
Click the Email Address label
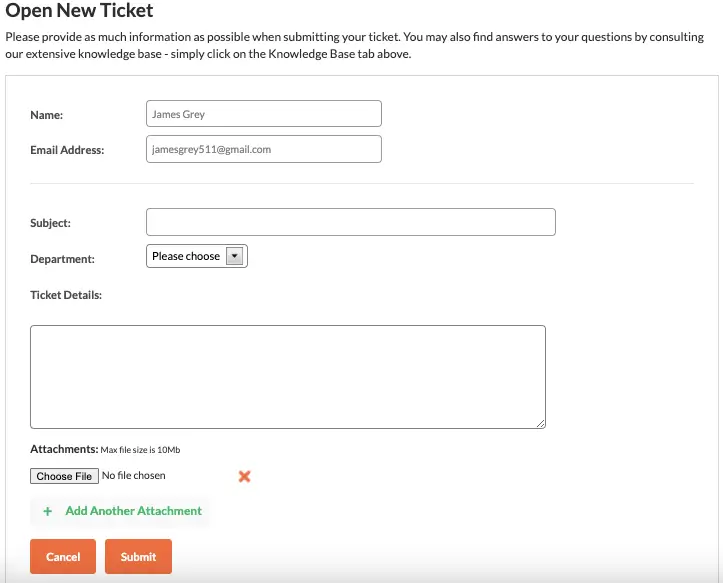tap(67, 150)
